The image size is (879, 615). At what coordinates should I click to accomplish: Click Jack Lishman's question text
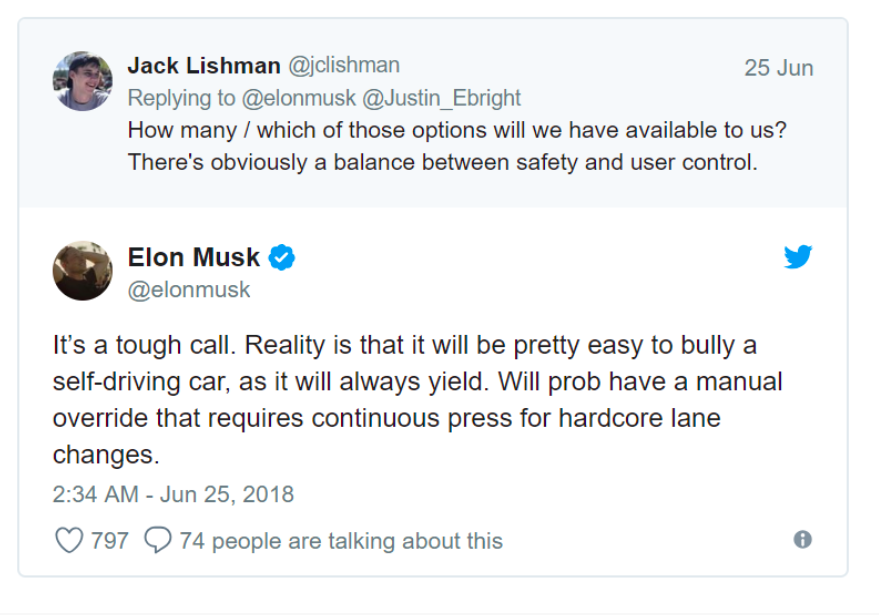(x=457, y=146)
